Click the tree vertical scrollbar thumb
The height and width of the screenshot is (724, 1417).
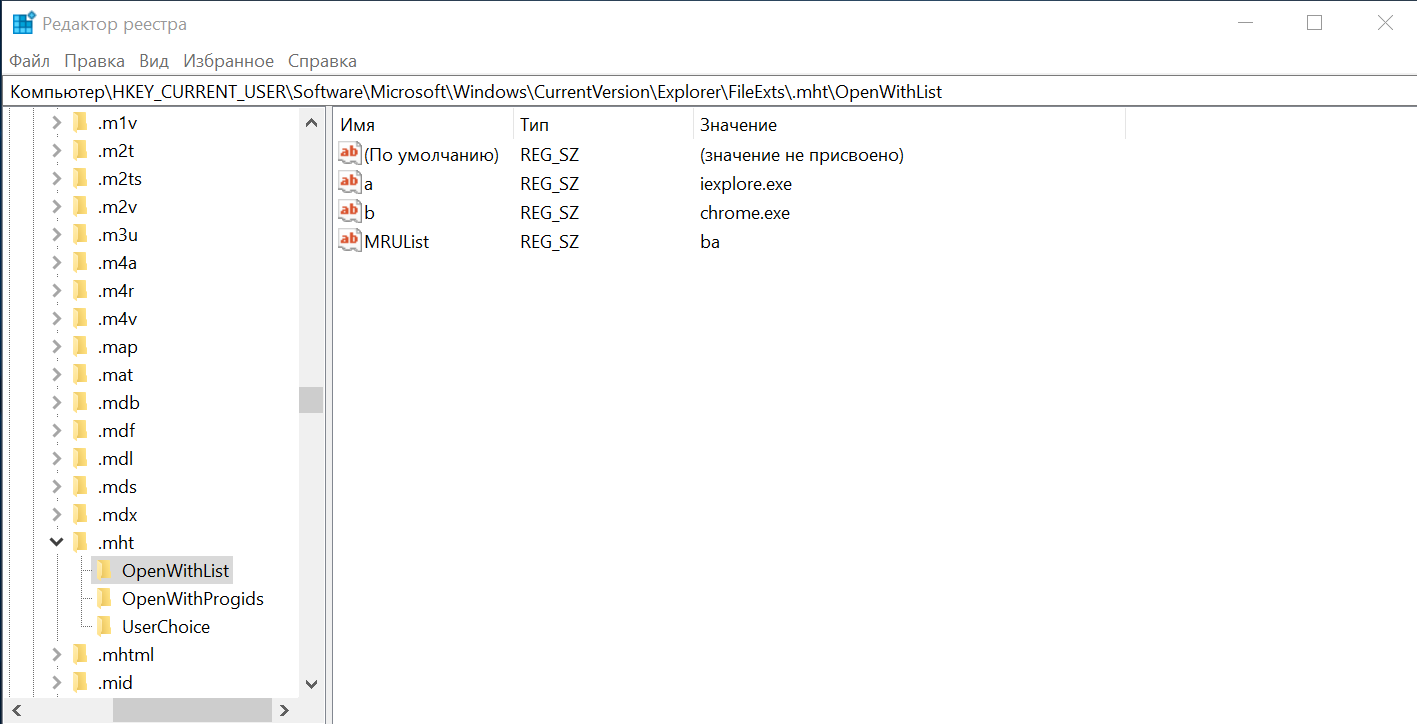311,400
